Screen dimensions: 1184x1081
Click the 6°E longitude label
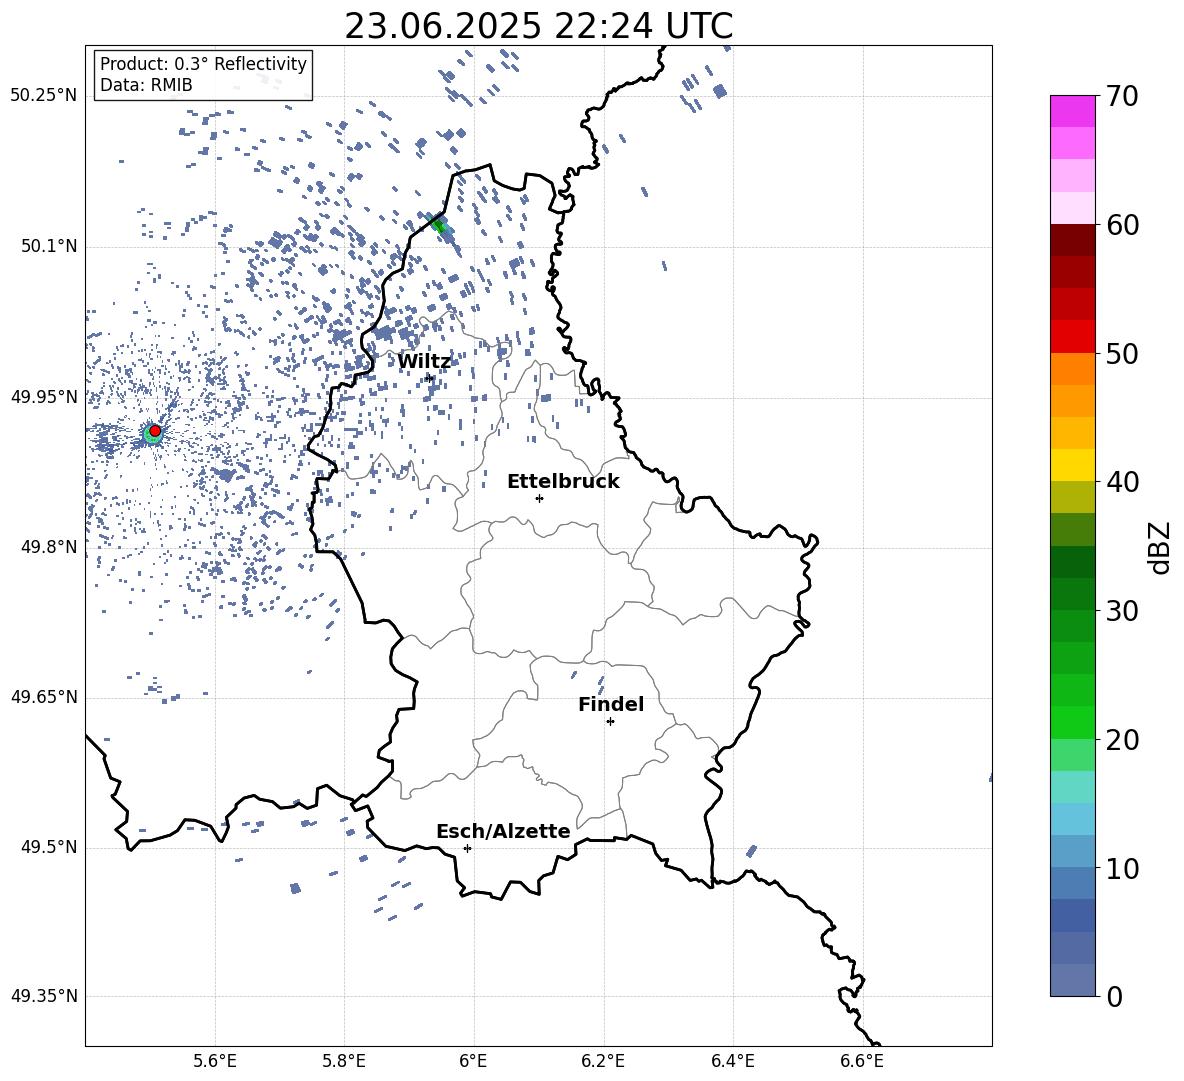473,1061
